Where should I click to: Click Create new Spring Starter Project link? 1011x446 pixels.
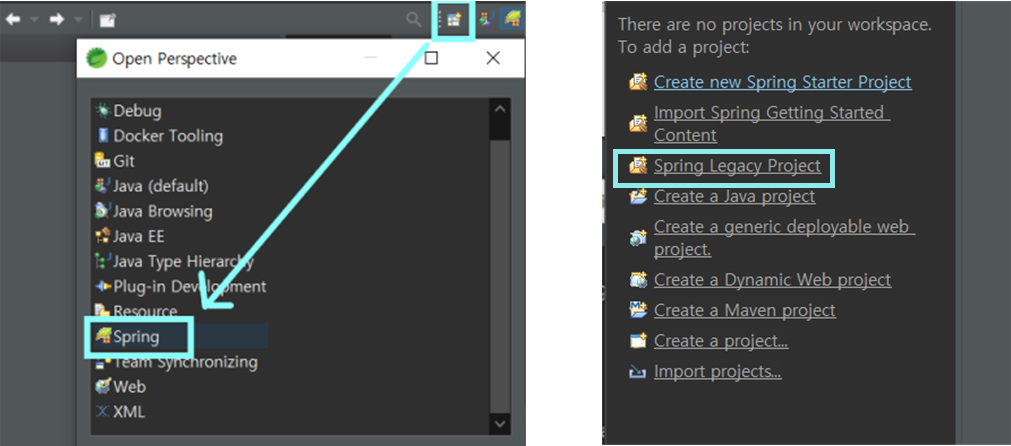[782, 82]
